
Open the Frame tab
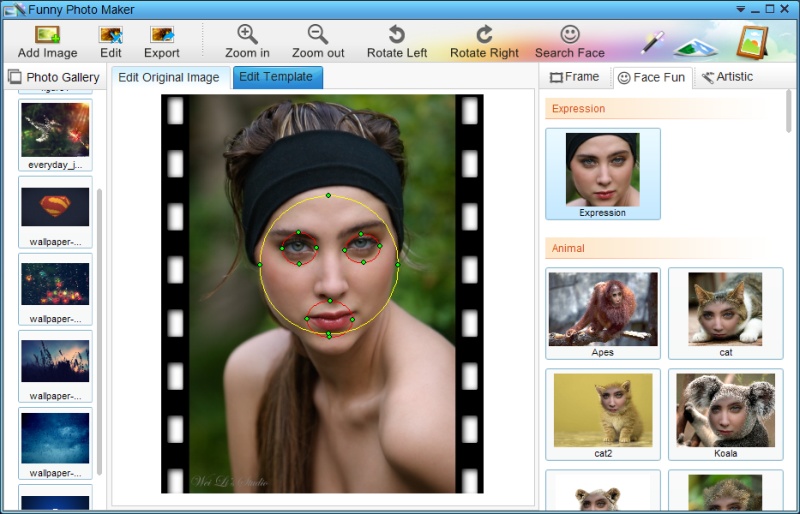[574, 77]
